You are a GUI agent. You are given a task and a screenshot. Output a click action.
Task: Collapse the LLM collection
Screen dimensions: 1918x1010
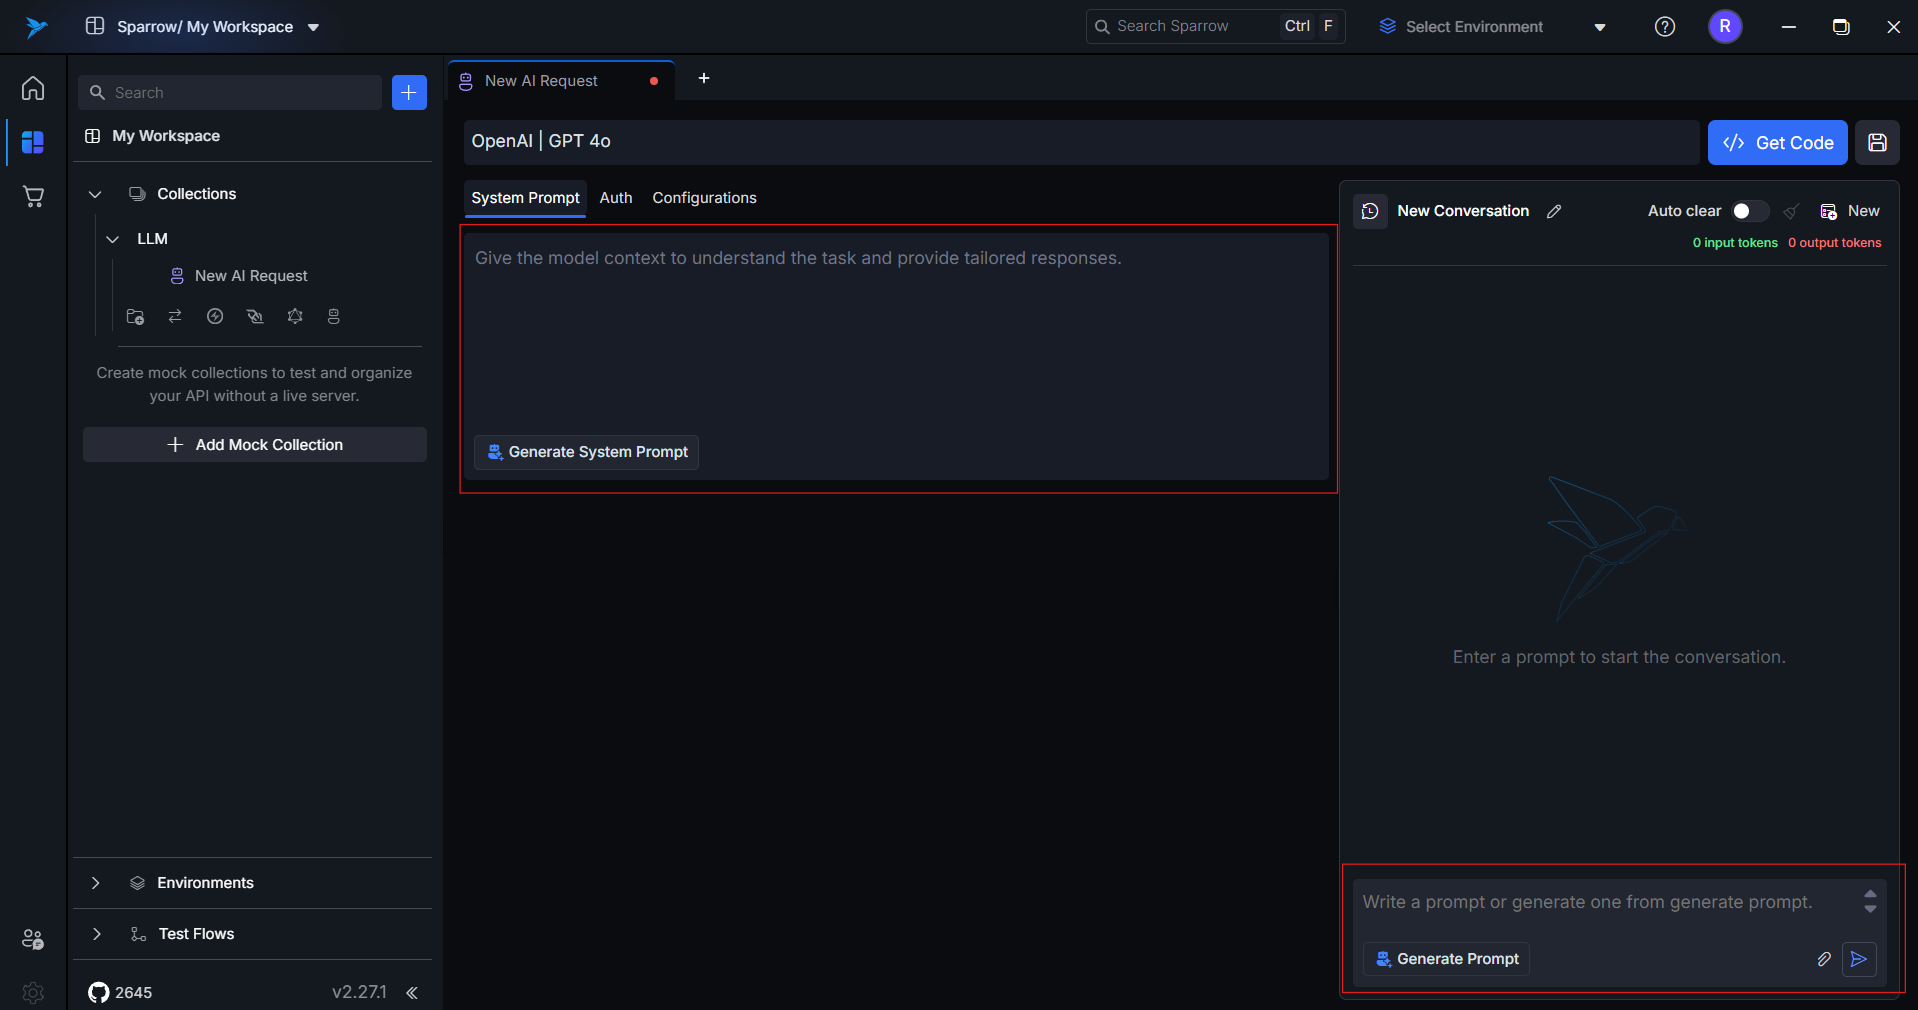point(113,239)
